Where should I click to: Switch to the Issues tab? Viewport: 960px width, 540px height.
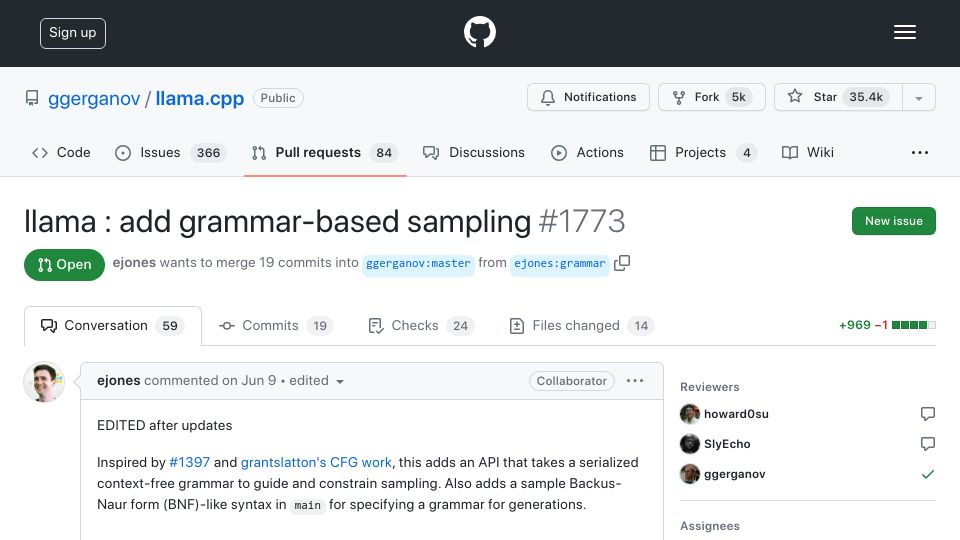click(x=170, y=152)
